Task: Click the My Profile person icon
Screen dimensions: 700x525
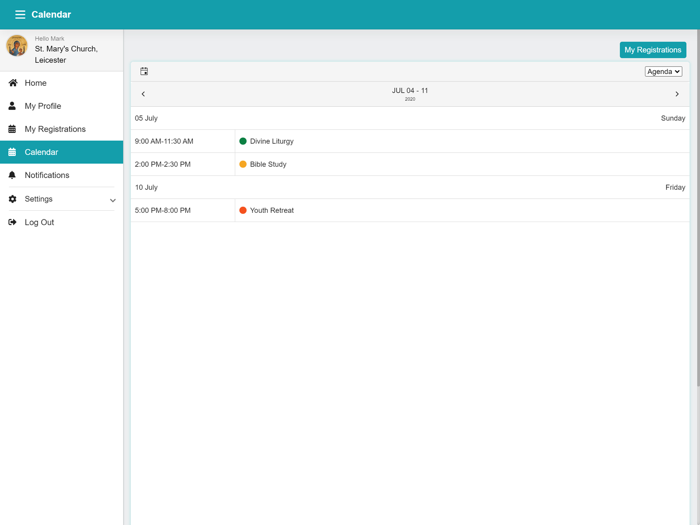Action: (12, 106)
